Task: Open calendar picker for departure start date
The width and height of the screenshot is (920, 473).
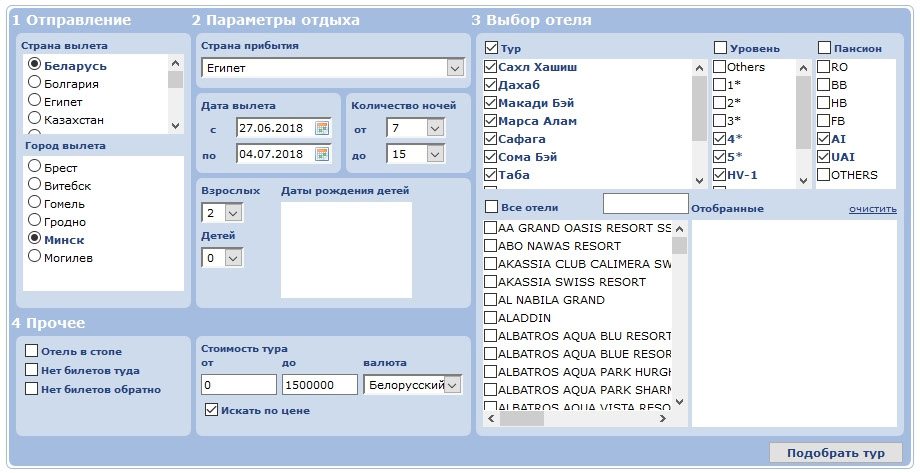Action: [322, 128]
